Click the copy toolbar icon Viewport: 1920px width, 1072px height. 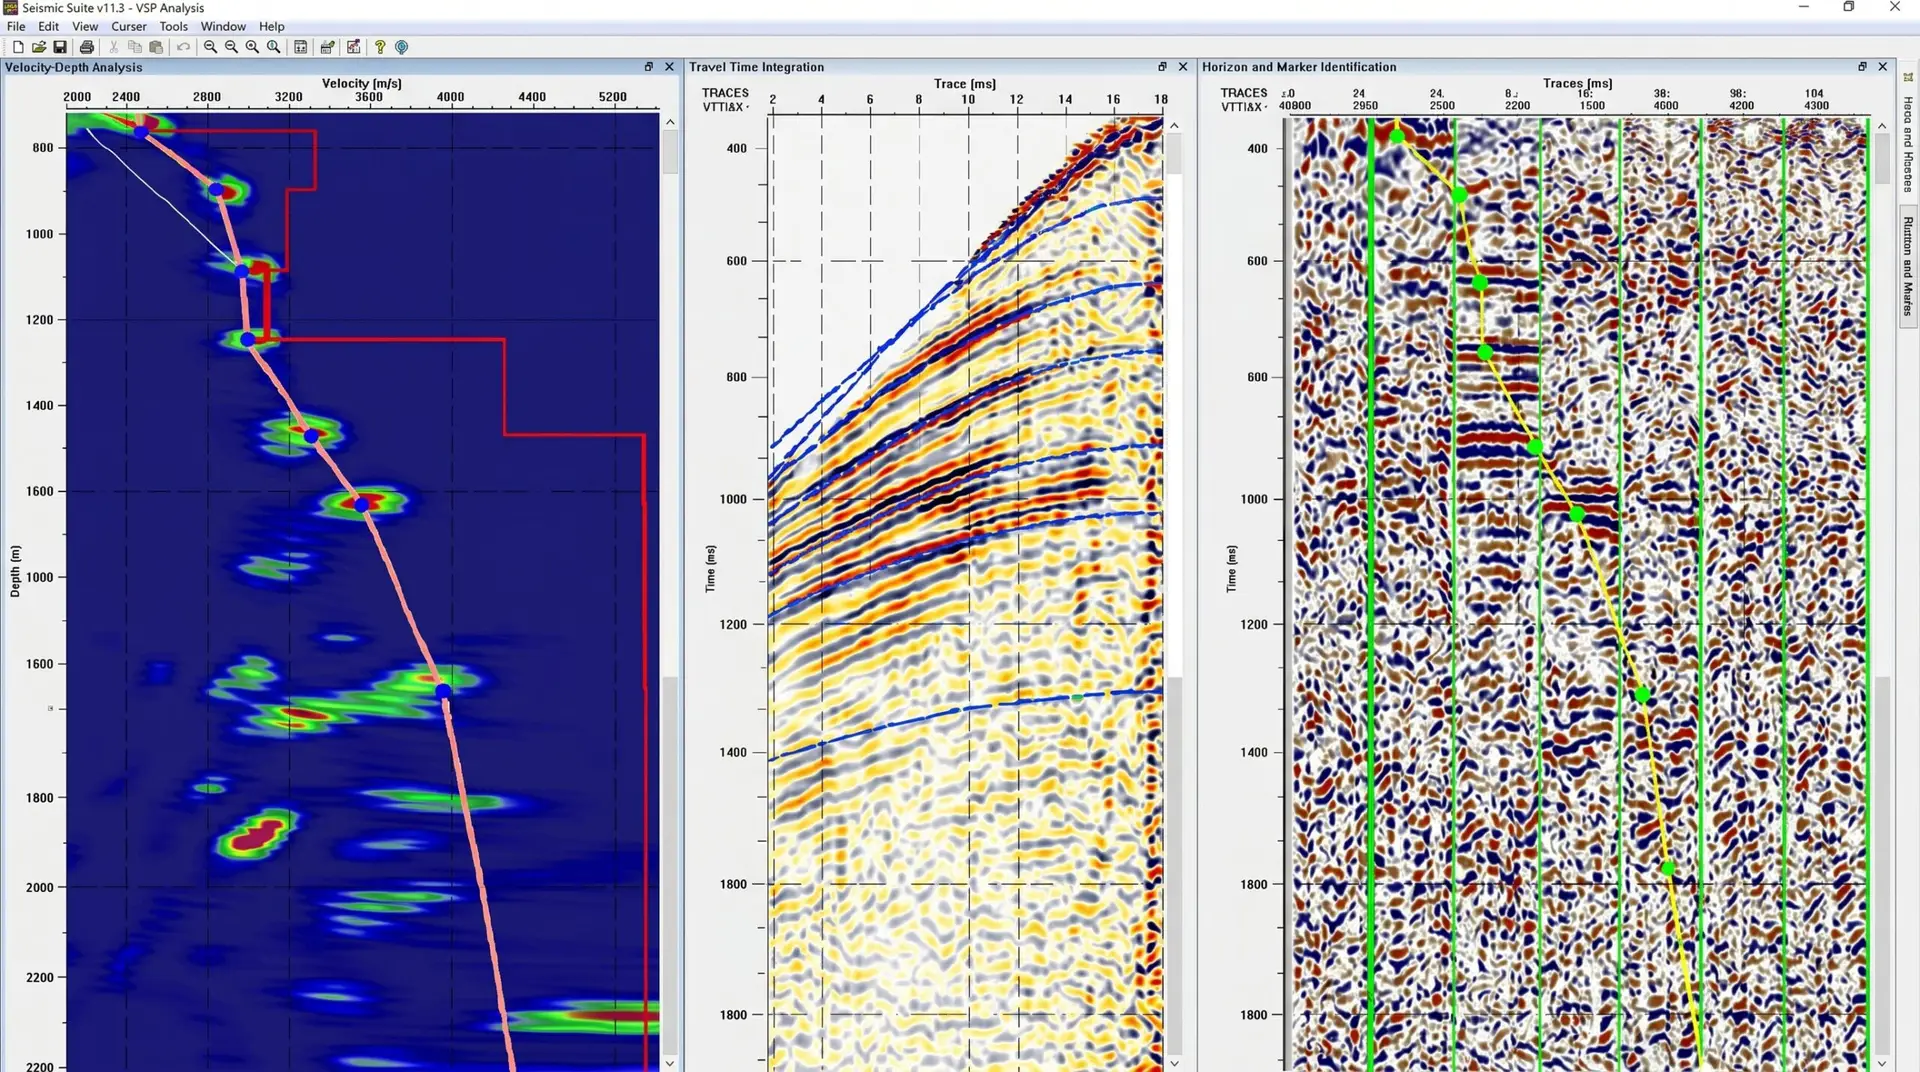click(x=135, y=47)
